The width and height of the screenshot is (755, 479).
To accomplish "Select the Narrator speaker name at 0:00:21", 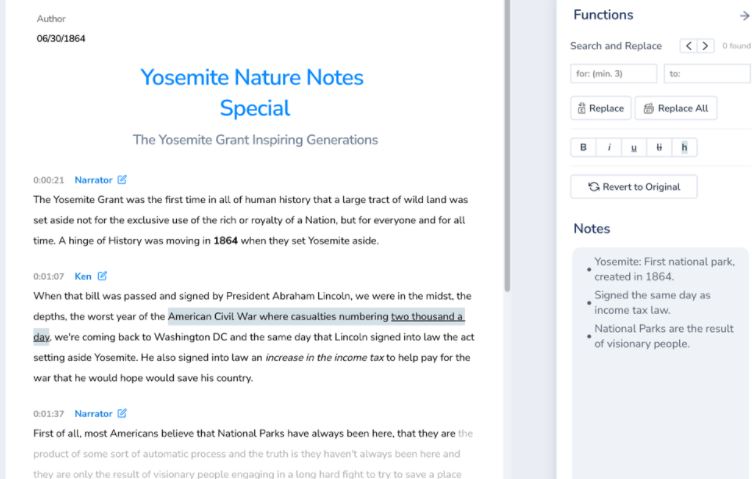I will click(93, 180).
